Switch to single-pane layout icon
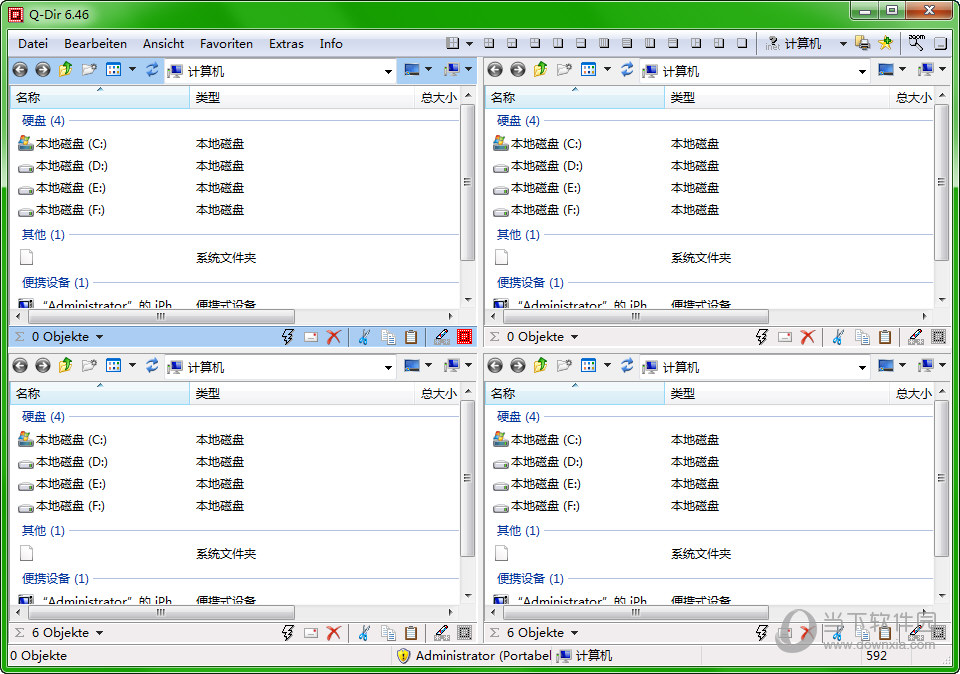Screen dimensions: 960x674 pos(741,43)
